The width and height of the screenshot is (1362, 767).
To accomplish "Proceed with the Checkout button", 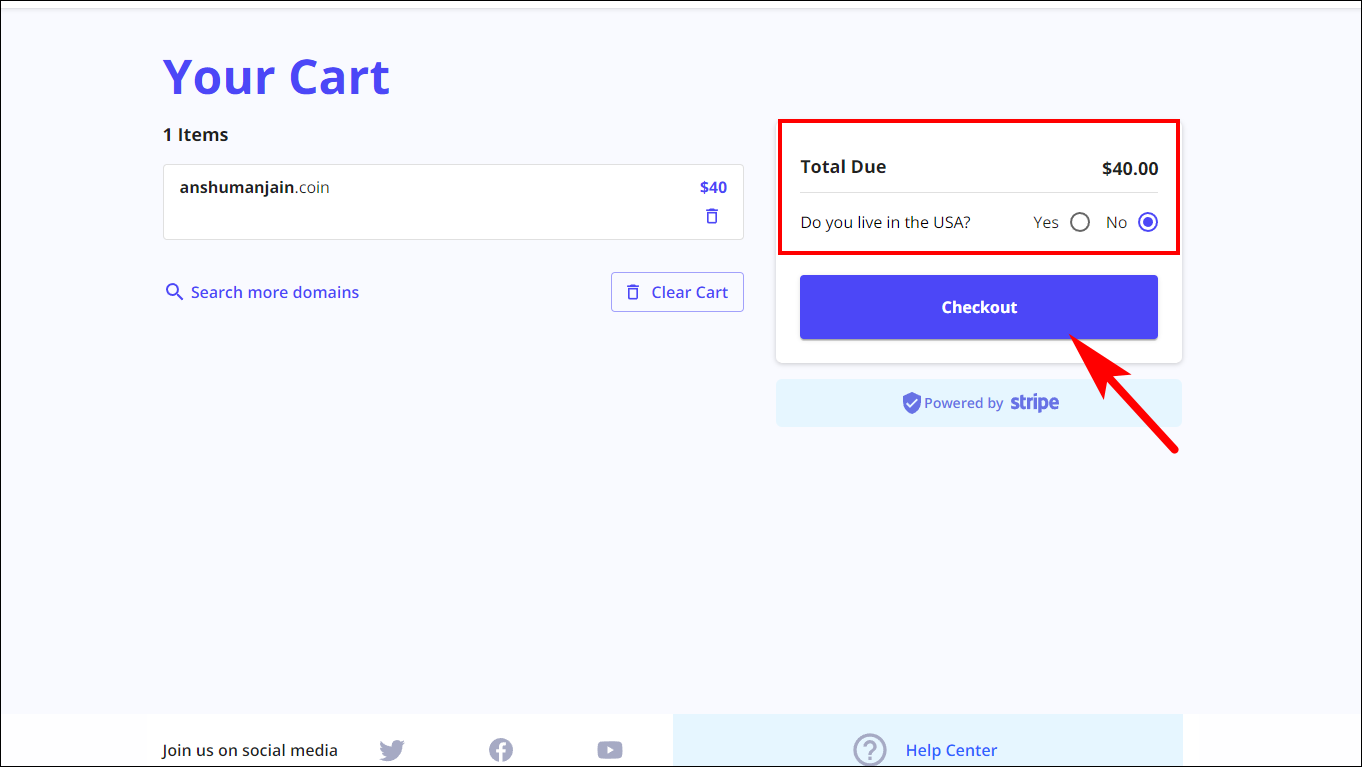I will tap(979, 307).
